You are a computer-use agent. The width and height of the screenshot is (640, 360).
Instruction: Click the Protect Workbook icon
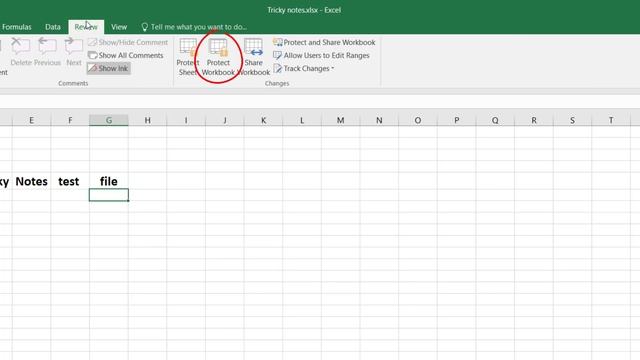(x=218, y=48)
